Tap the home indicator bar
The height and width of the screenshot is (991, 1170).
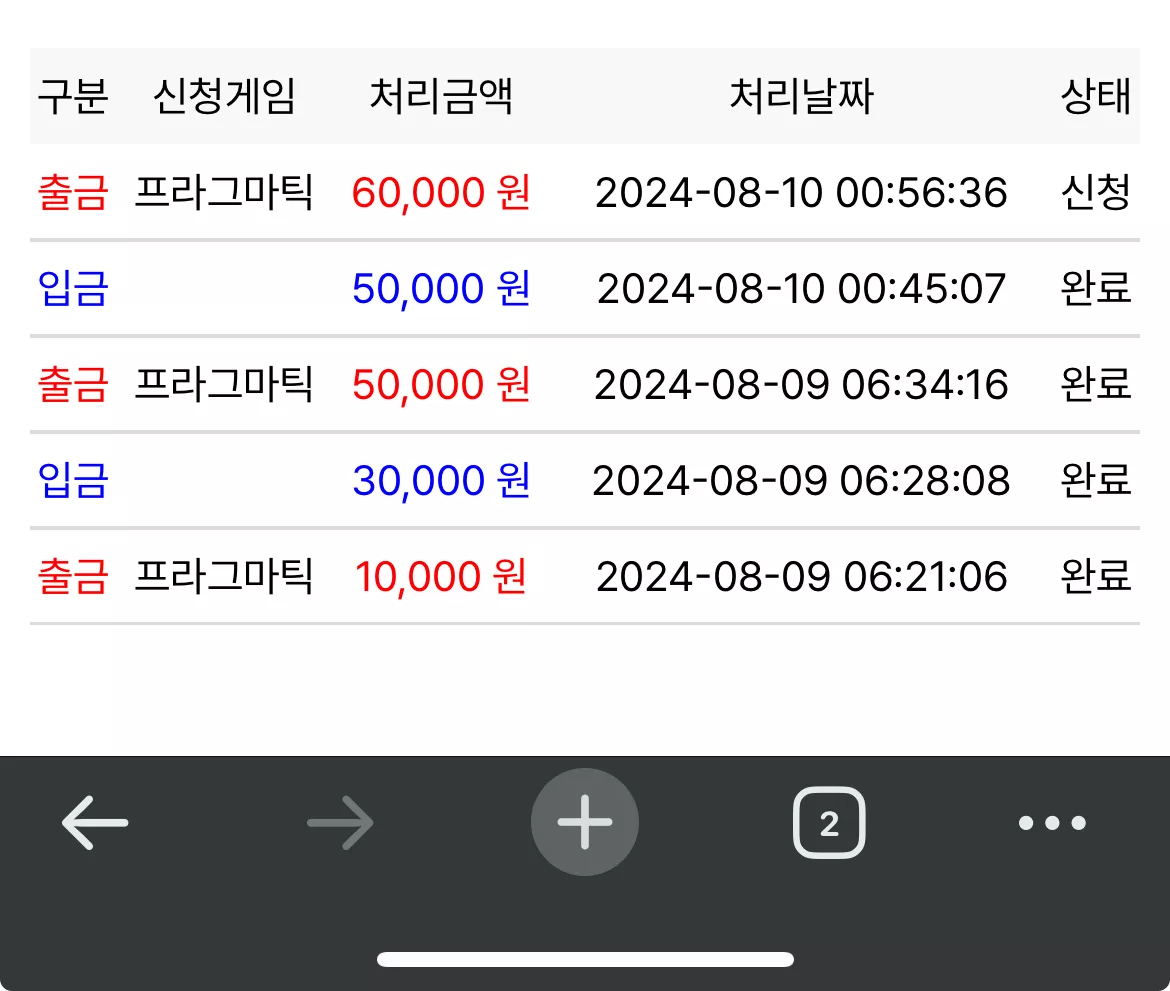coord(585,959)
